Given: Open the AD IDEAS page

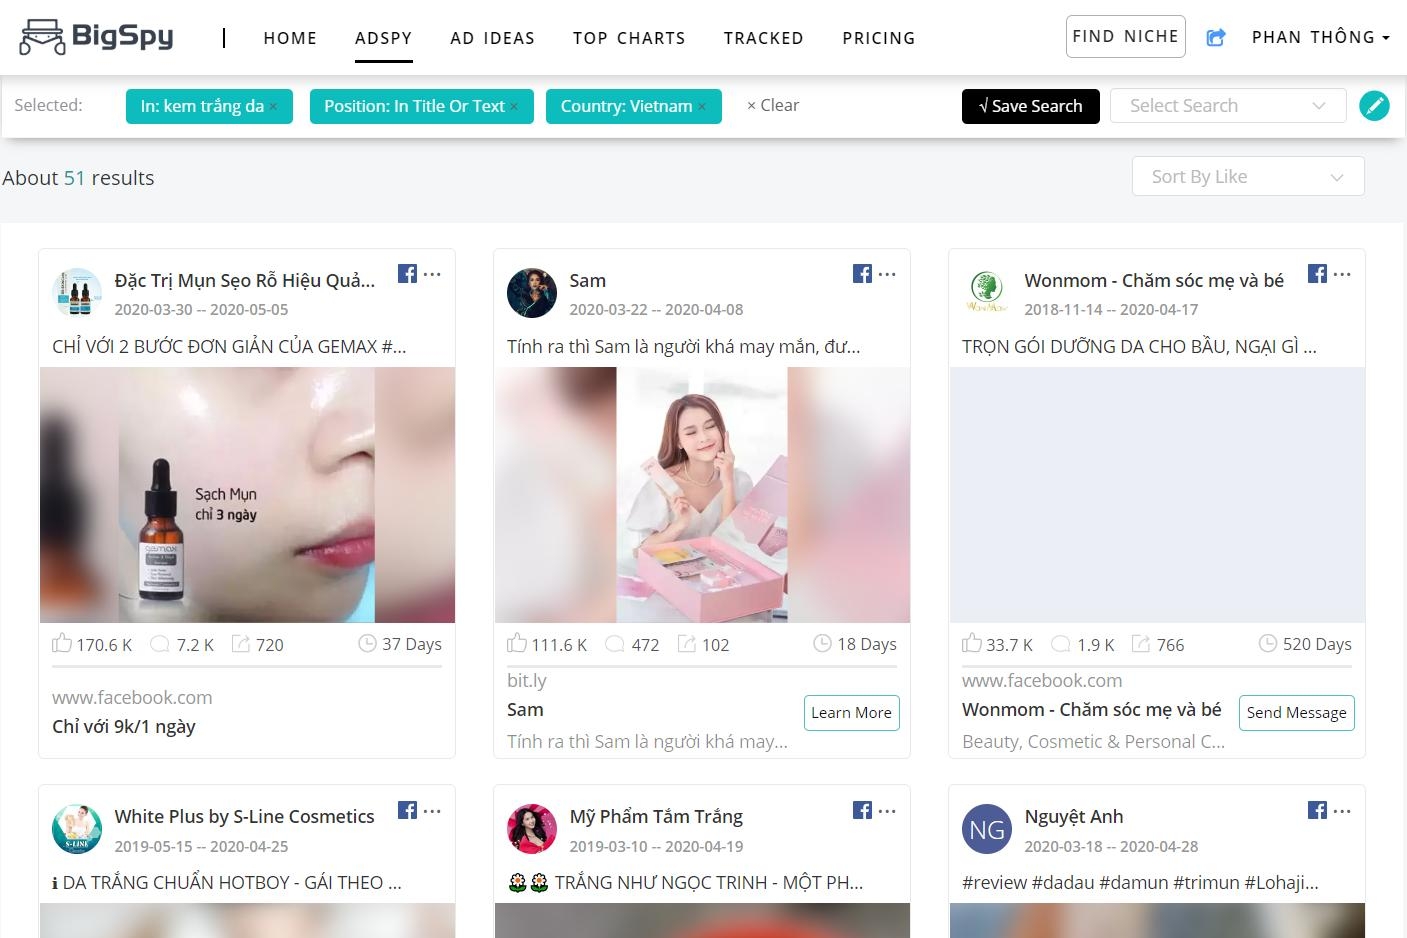Looking at the screenshot, I should (492, 38).
